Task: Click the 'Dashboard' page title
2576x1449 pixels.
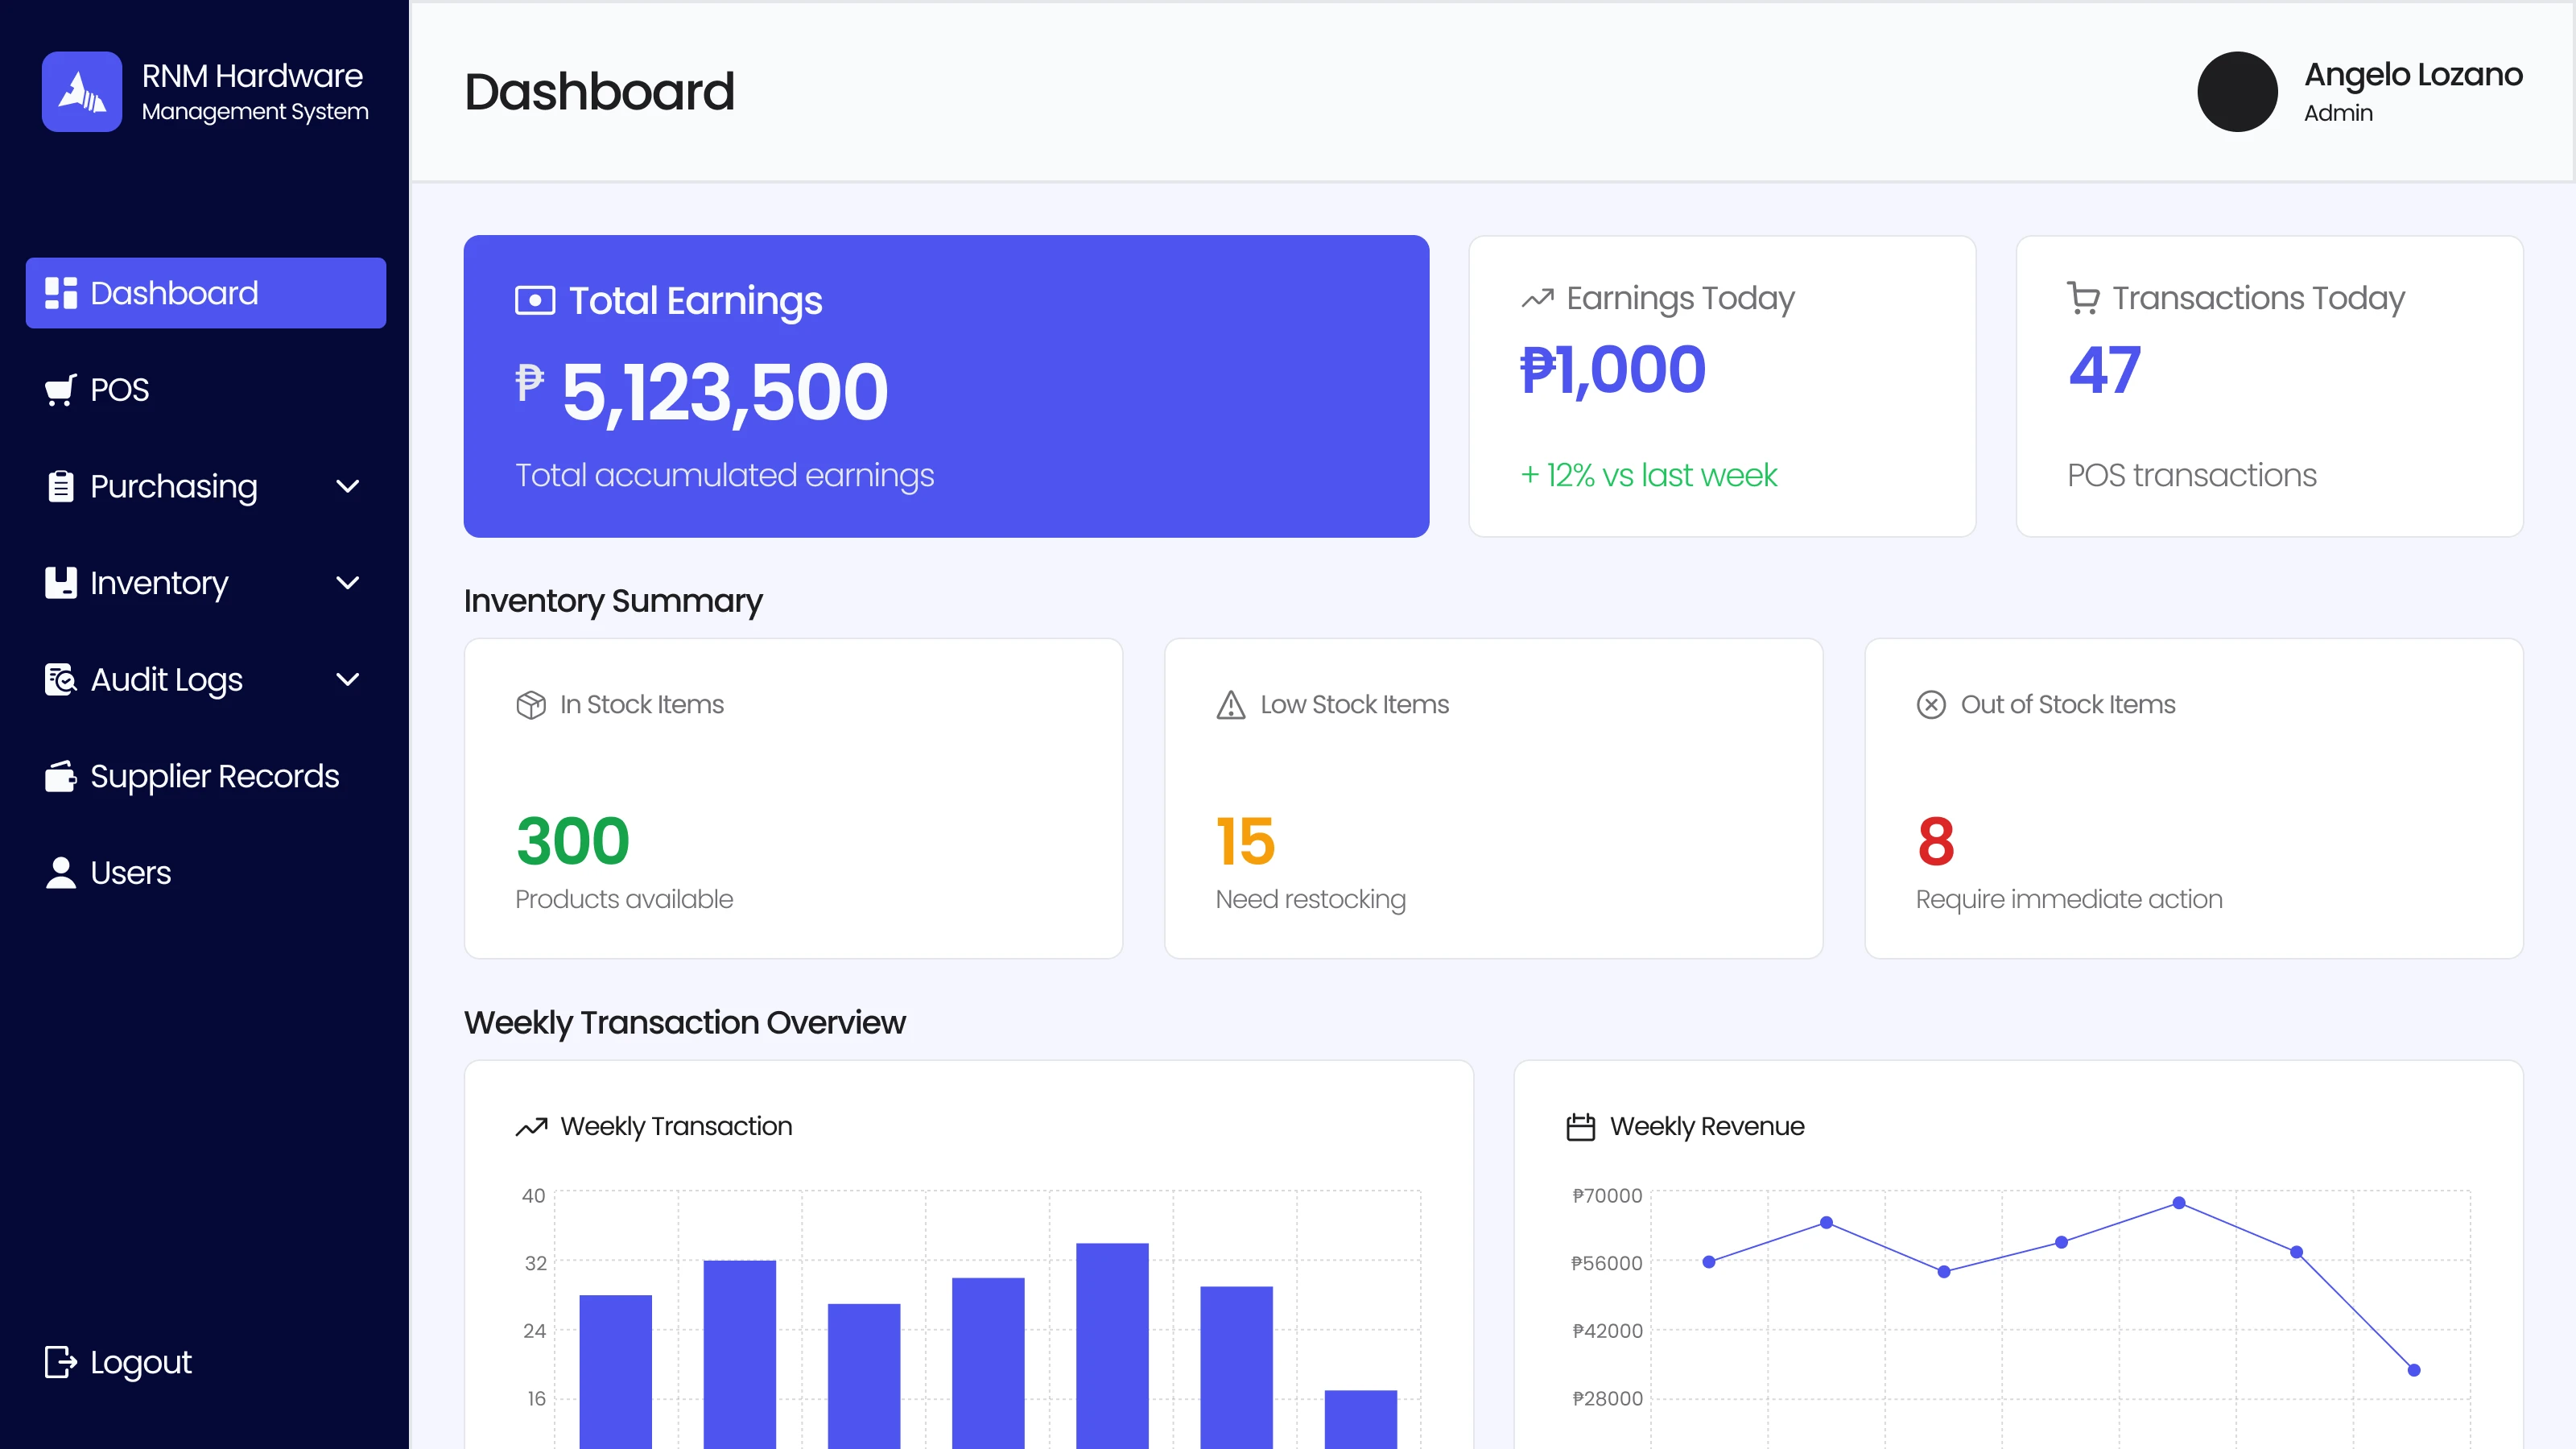Action: (x=600, y=92)
